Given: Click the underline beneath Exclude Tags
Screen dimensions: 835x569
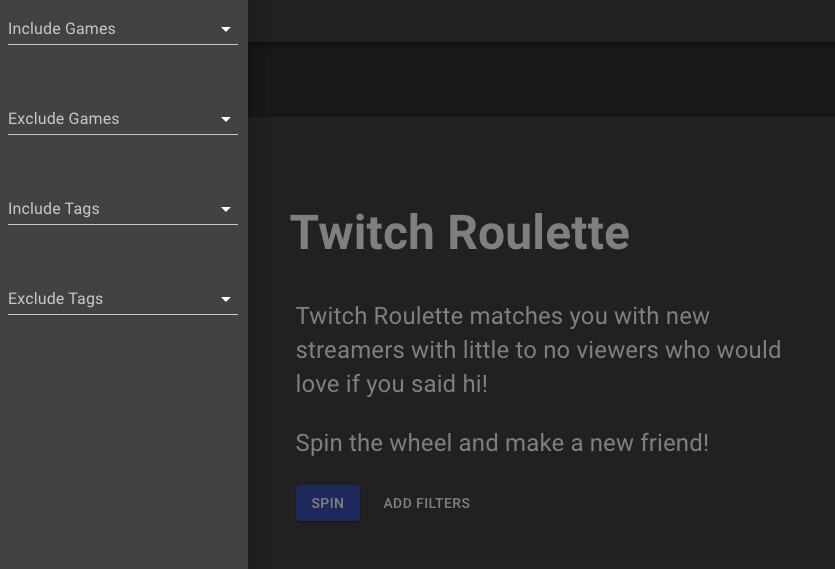Looking at the screenshot, I should click(123, 314).
